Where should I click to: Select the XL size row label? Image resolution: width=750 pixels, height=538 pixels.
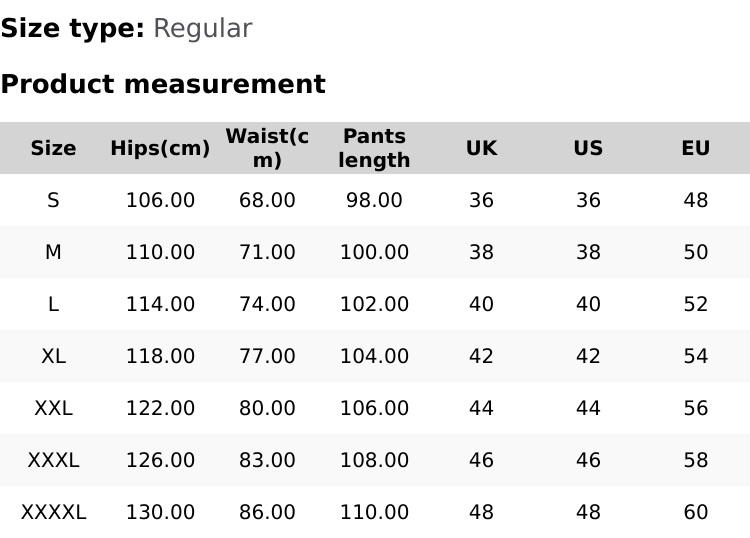coord(53,356)
